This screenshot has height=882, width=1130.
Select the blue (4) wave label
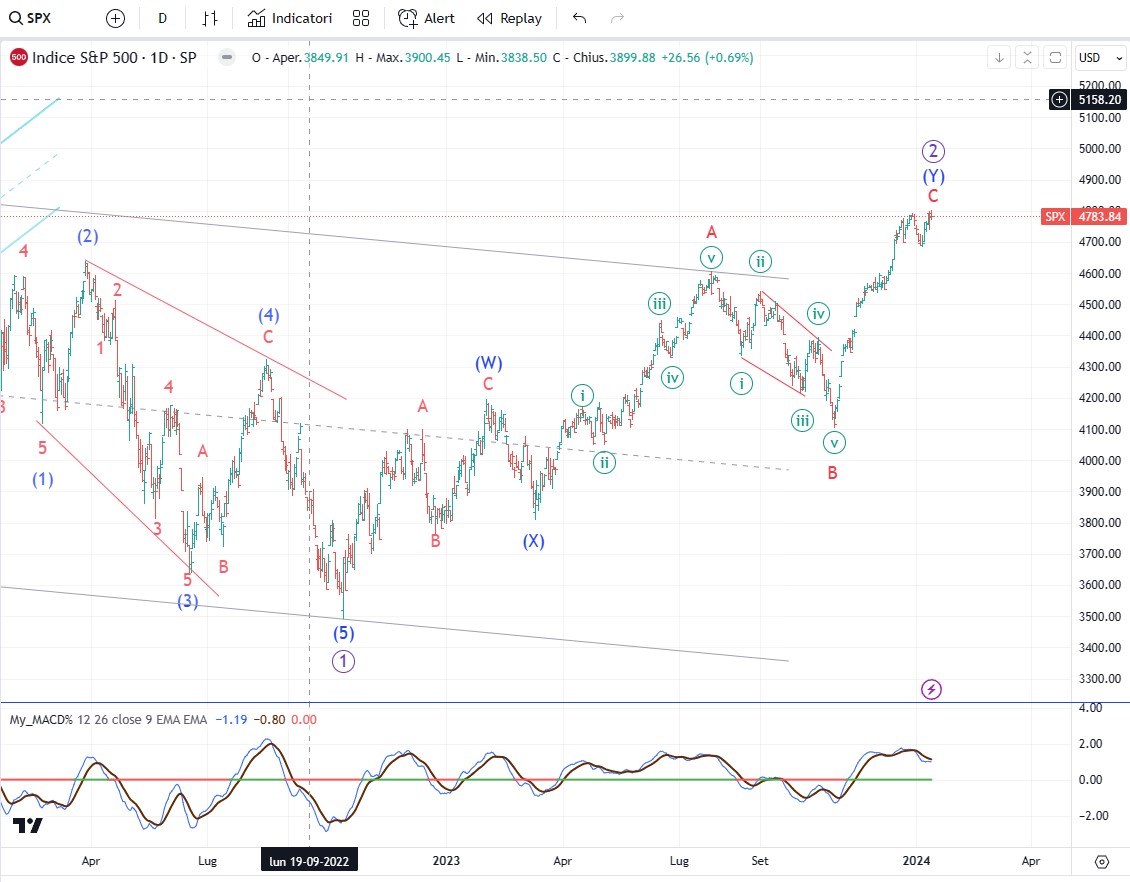coord(269,315)
